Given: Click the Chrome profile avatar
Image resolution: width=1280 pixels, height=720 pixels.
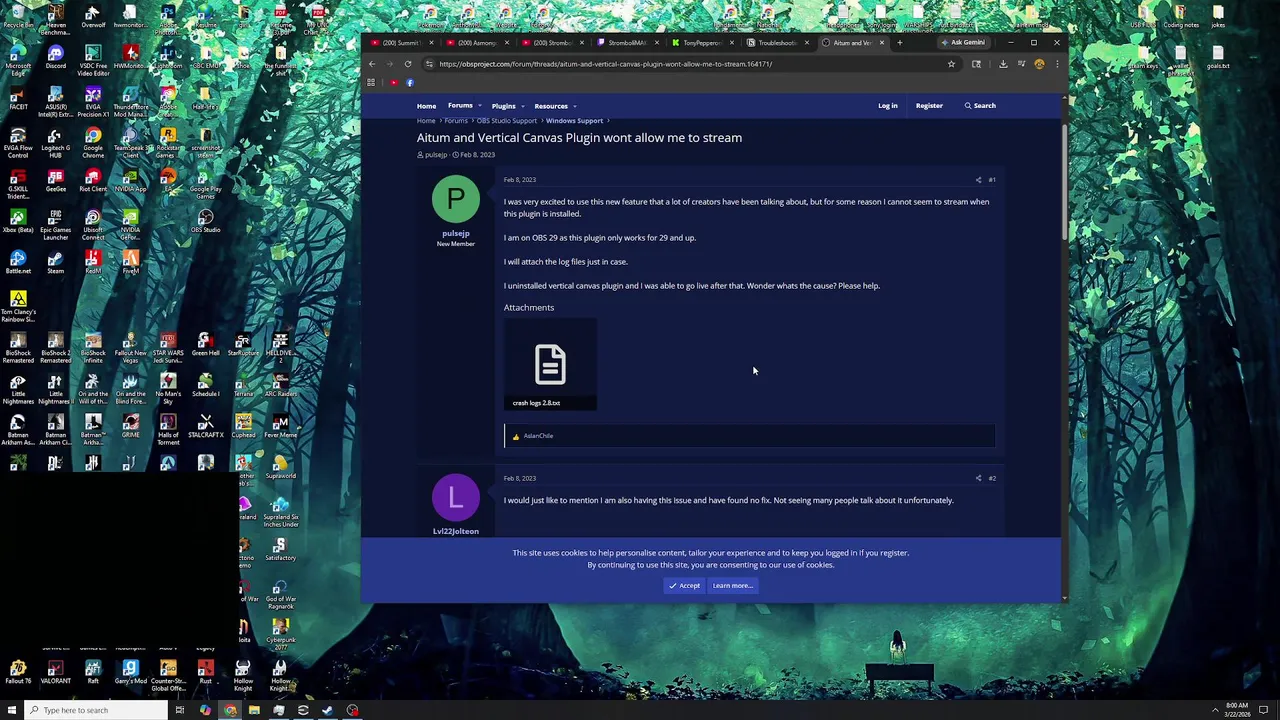Looking at the screenshot, I should click(x=1039, y=64).
